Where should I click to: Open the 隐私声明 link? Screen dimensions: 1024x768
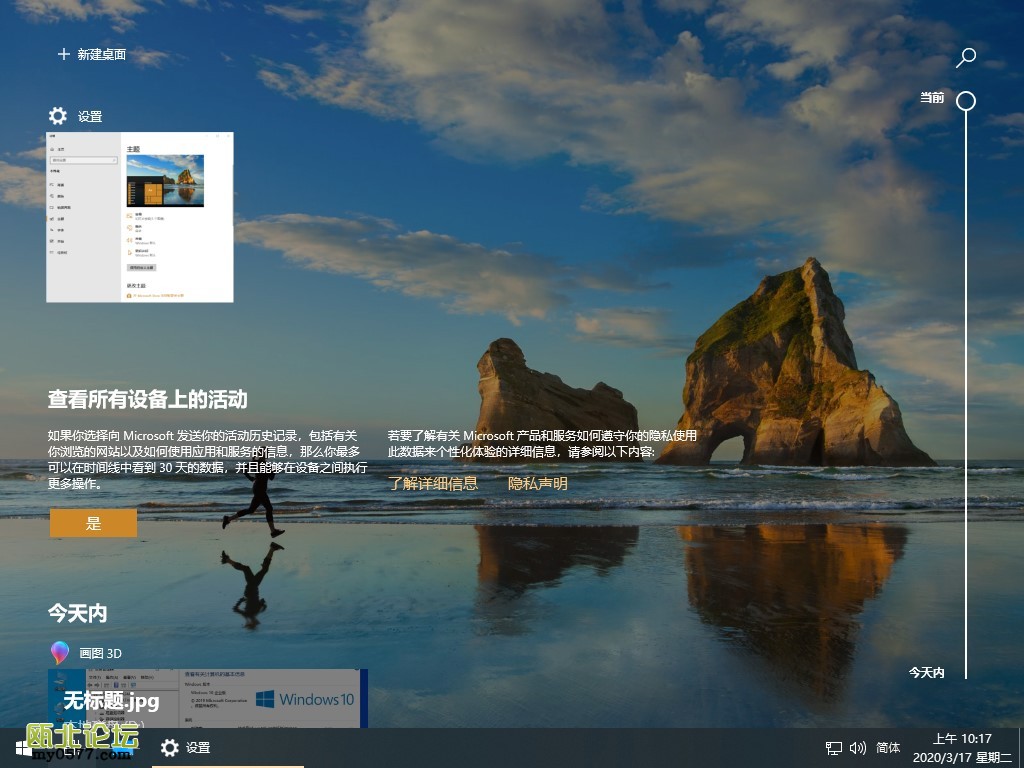538,484
